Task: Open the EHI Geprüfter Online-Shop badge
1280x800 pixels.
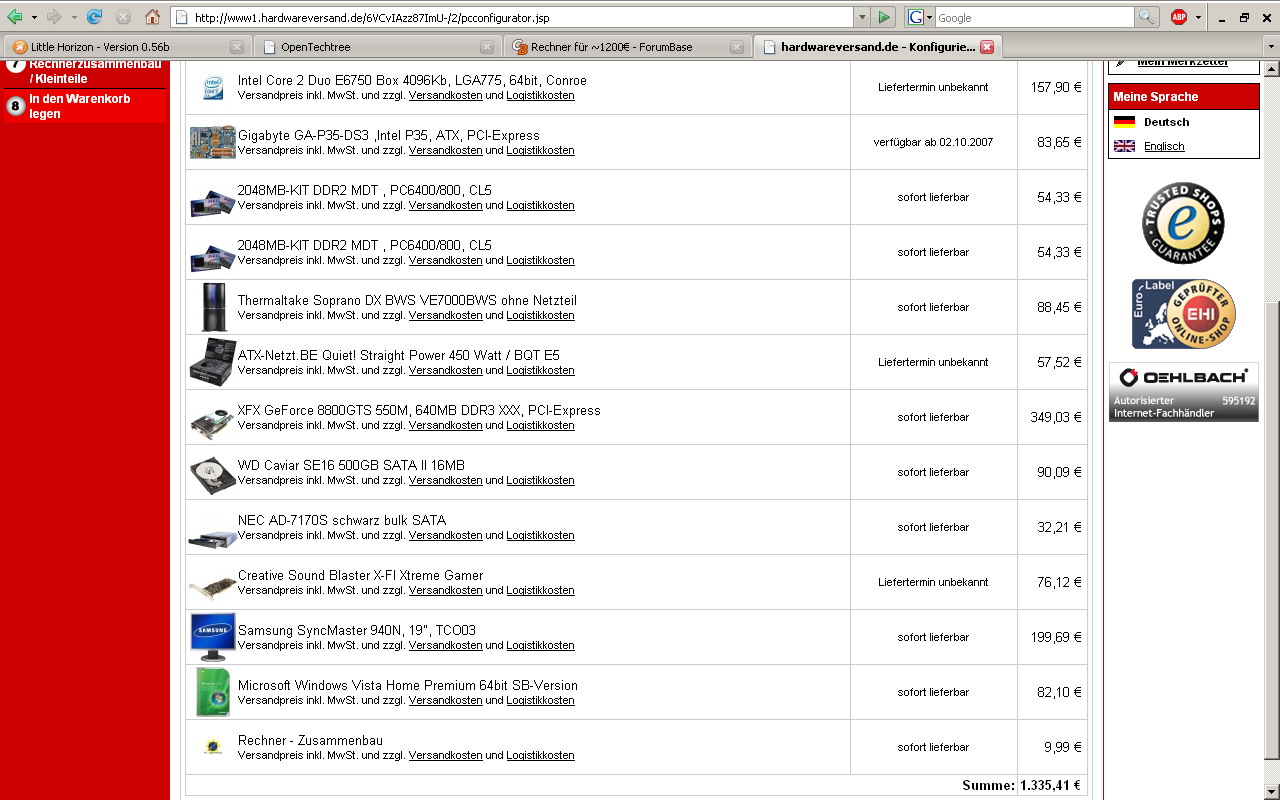Action: pos(1183,314)
